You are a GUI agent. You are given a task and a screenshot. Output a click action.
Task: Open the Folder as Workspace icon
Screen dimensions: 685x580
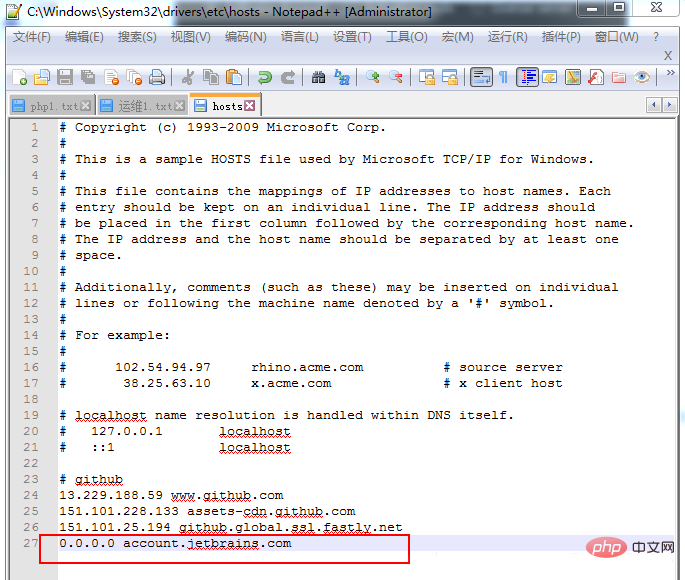point(619,77)
